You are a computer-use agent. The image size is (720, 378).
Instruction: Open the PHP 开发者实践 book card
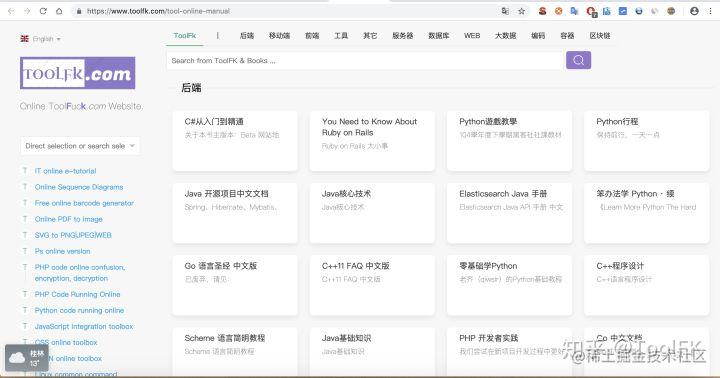(509, 352)
